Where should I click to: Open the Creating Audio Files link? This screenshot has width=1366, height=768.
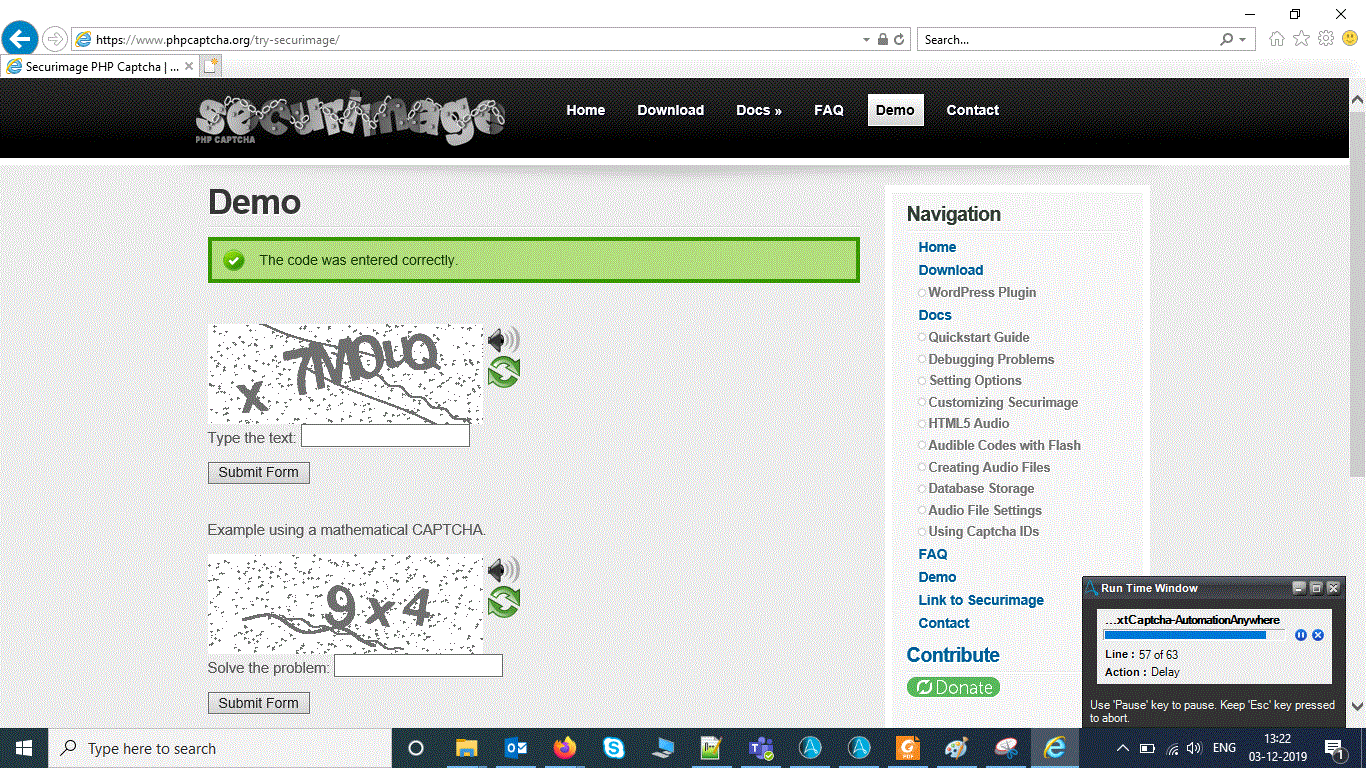coord(989,467)
